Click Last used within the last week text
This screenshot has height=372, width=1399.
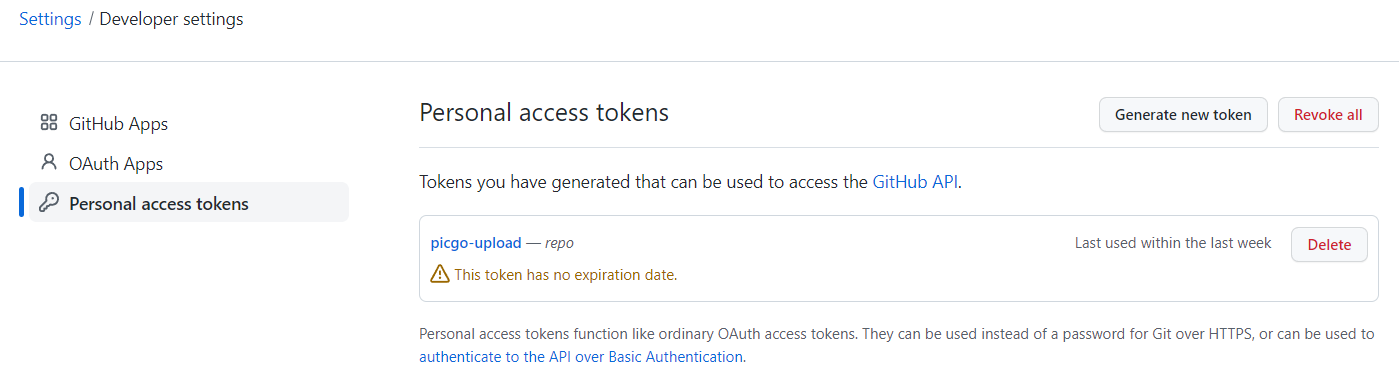1173,243
